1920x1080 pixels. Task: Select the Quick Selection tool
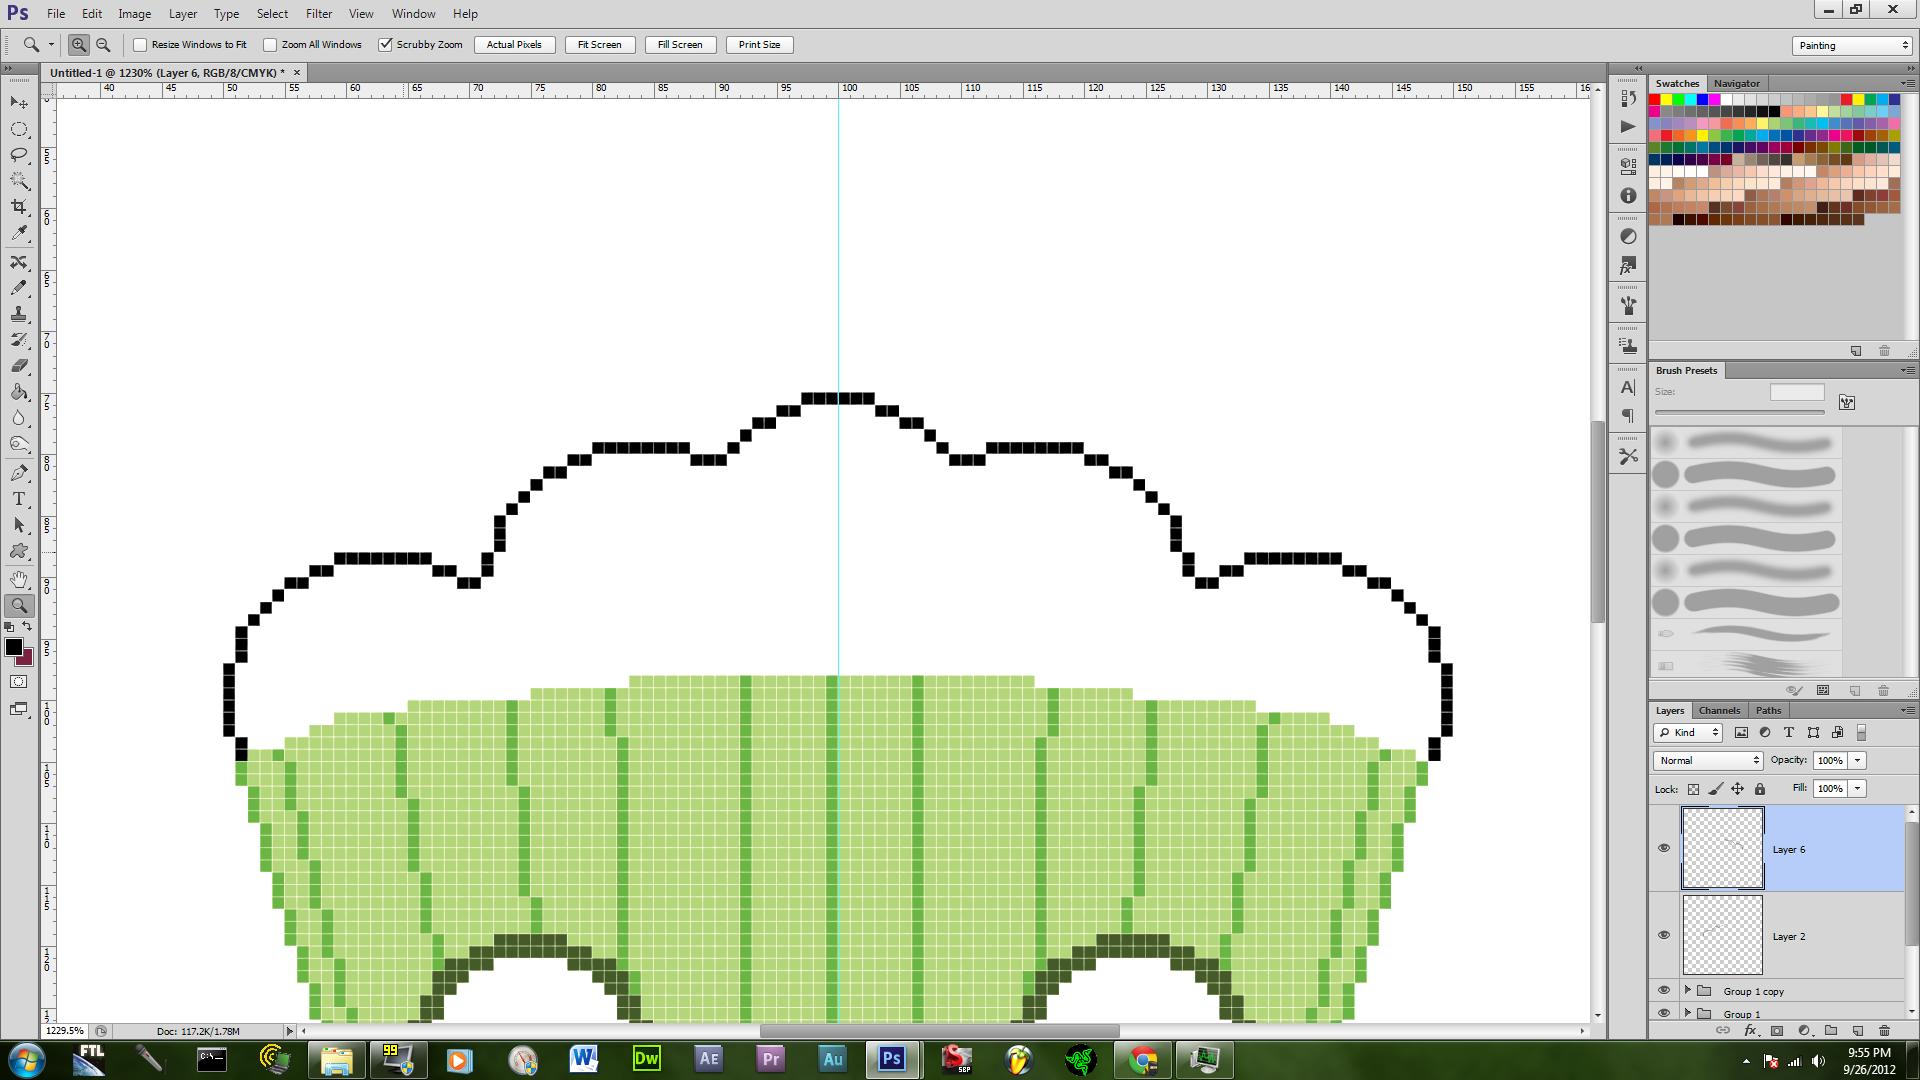click(x=19, y=181)
